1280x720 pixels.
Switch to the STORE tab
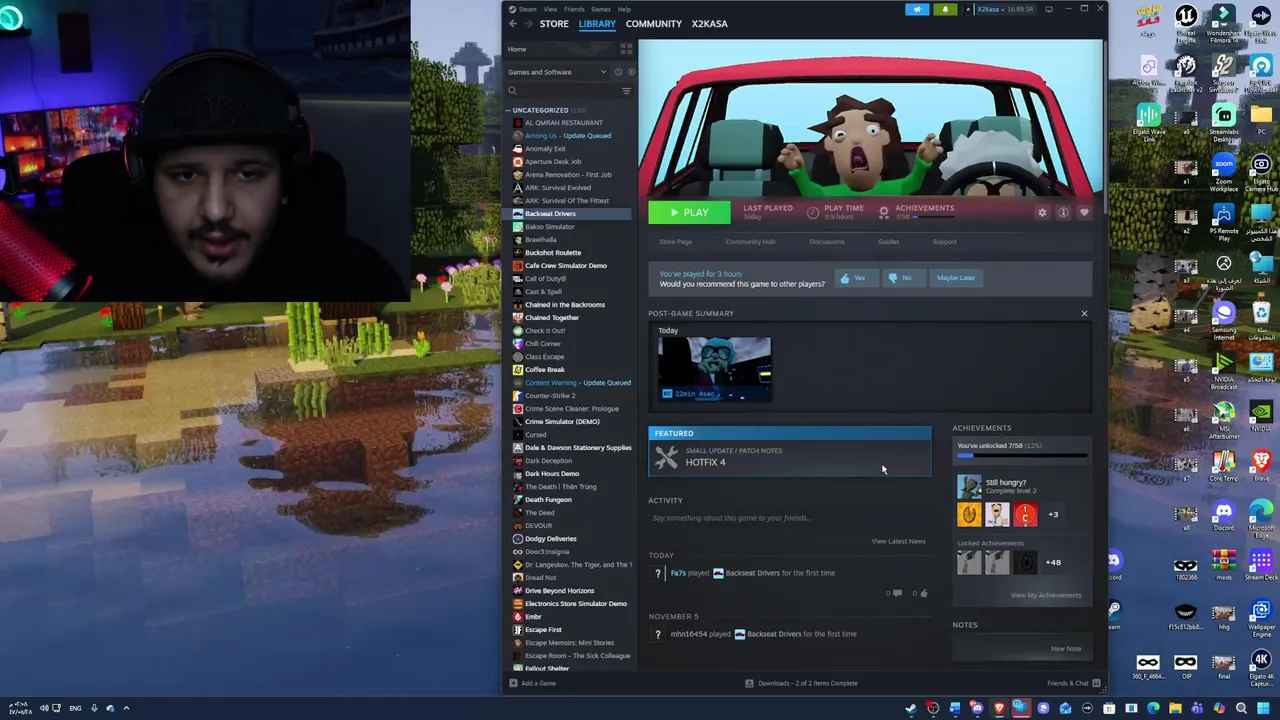click(x=554, y=23)
